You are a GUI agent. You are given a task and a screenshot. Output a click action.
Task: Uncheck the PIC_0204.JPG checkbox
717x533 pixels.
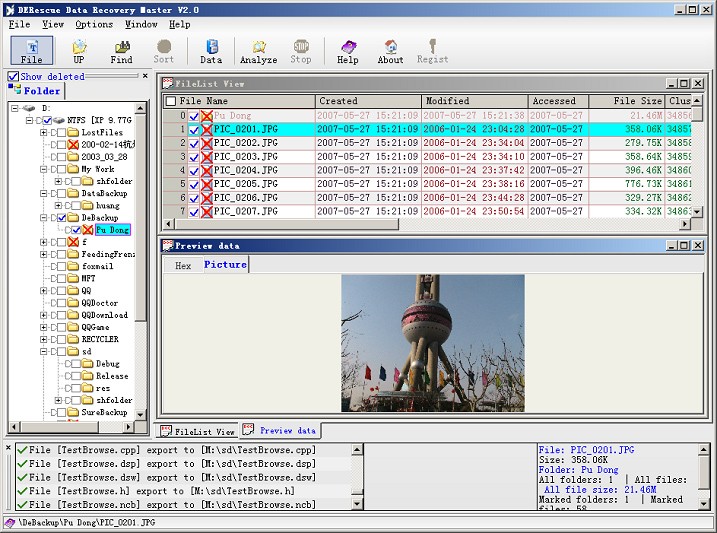click(194, 171)
